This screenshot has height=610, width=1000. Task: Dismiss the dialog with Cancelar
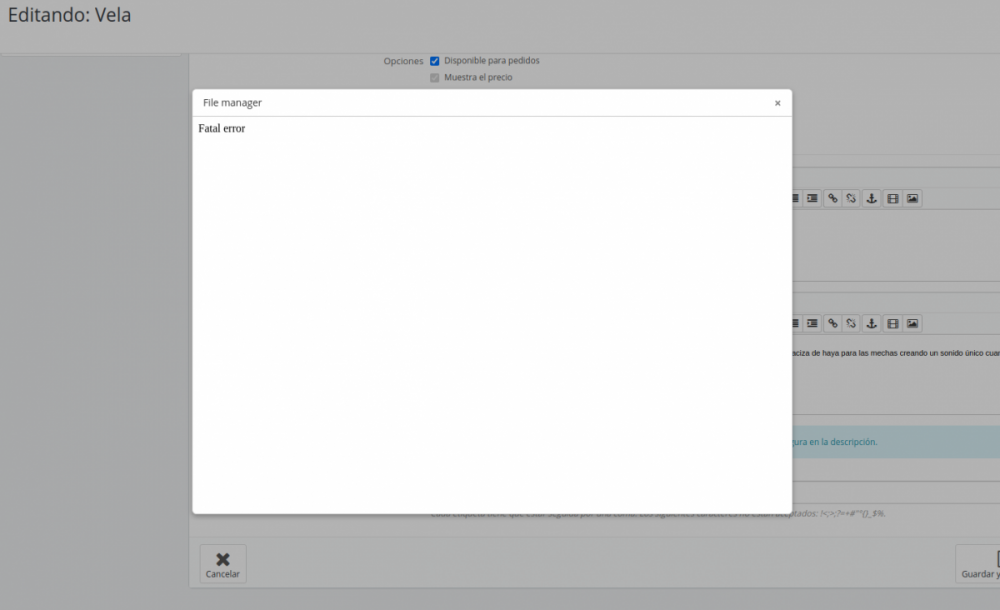(x=222, y=563)
